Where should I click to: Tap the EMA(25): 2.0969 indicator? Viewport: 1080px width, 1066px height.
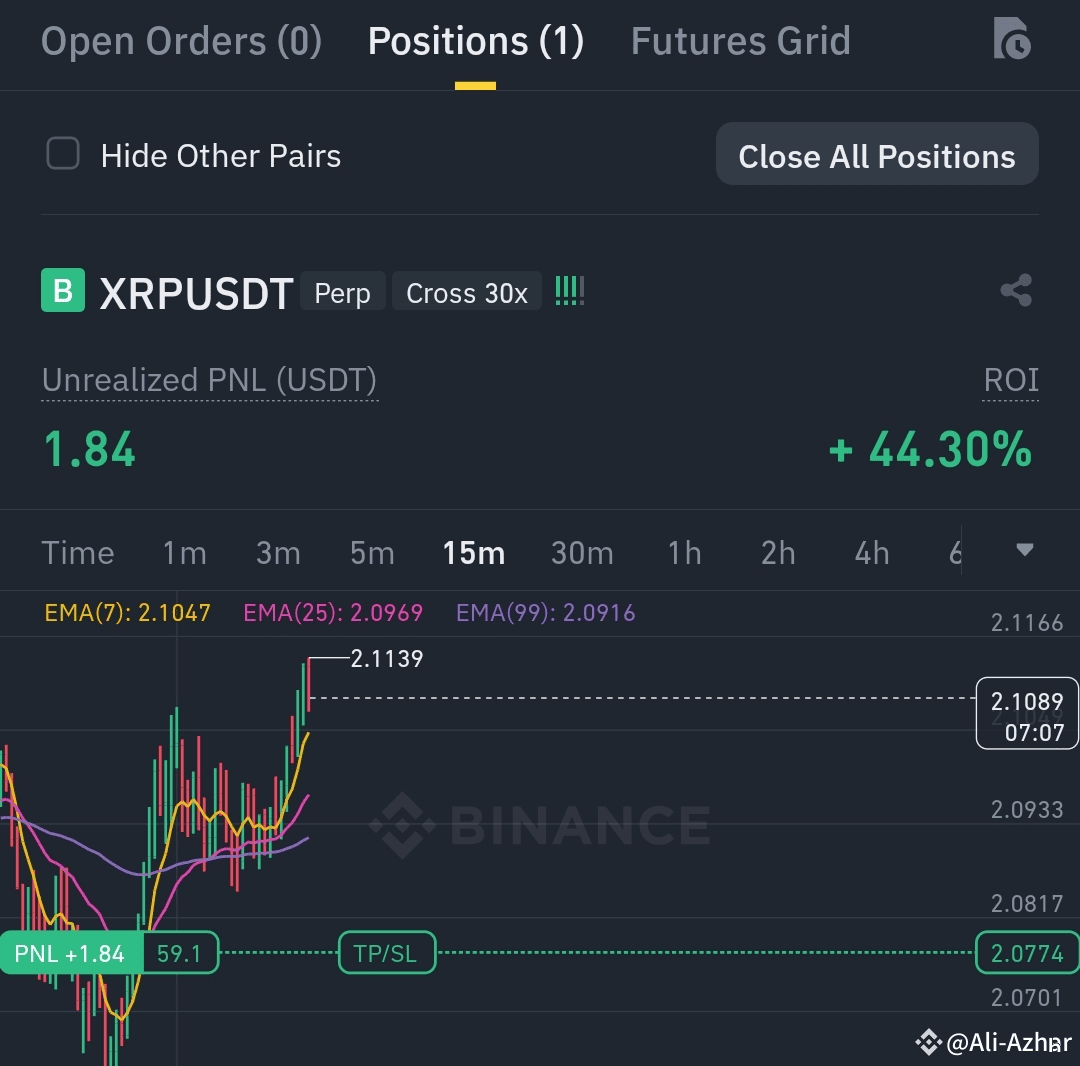[333, 612]
